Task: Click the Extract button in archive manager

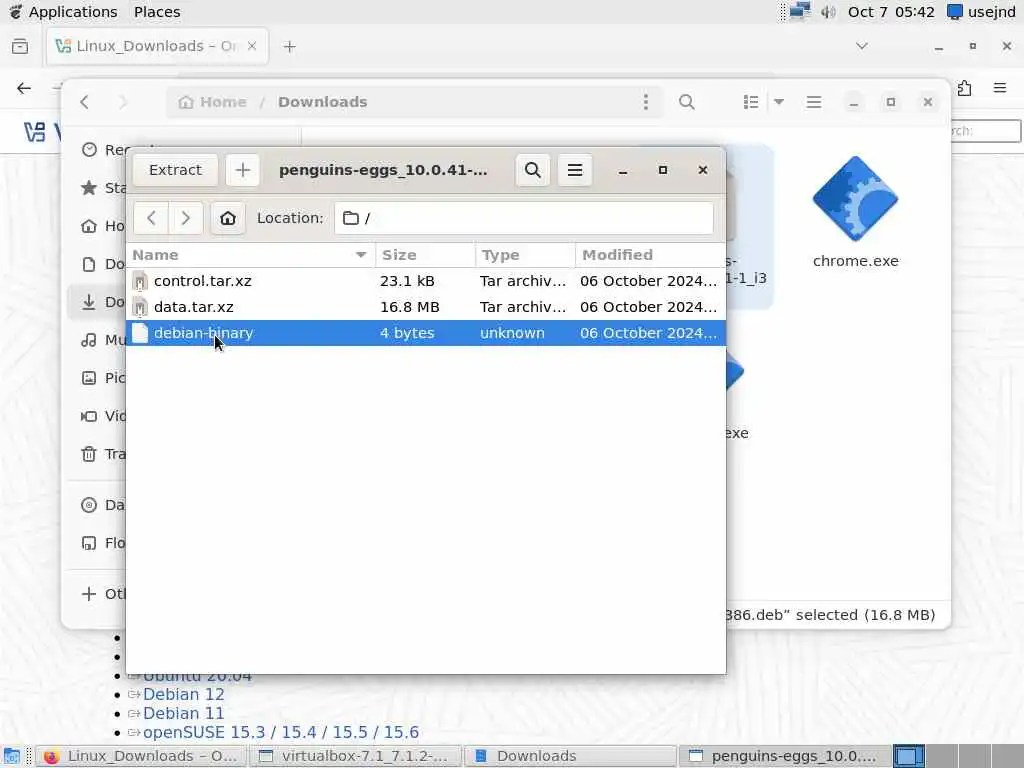Action: (175, 170)
